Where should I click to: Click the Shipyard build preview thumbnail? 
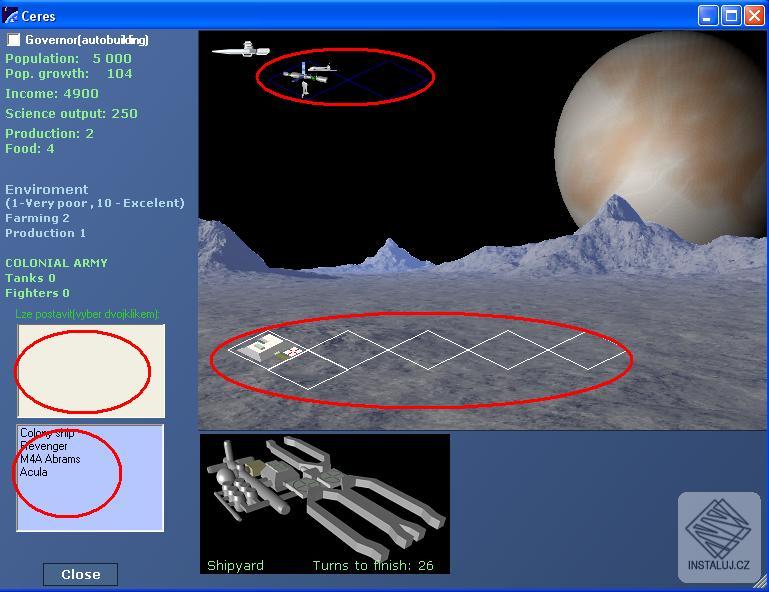(325, 504)
